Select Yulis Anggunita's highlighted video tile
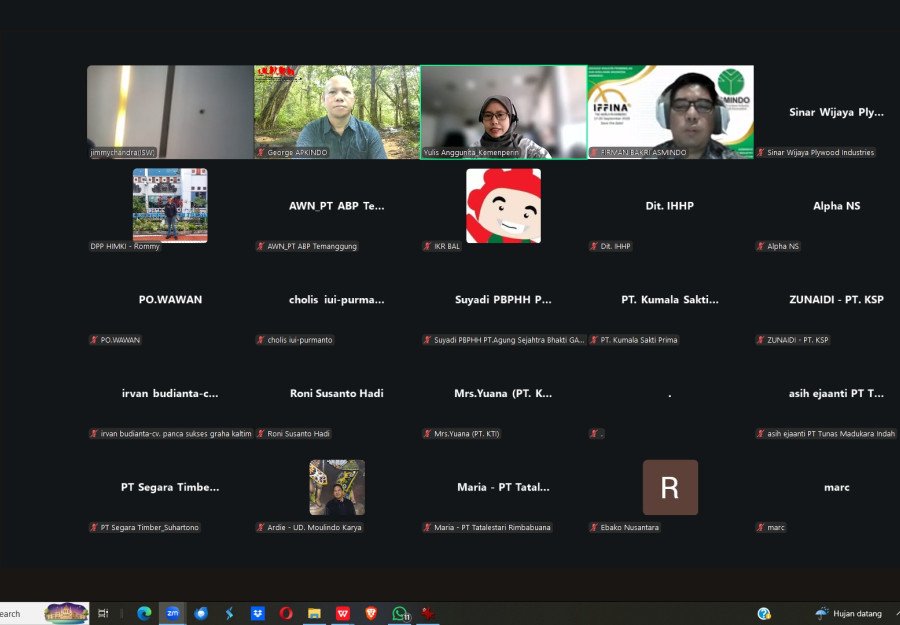Image resolution: width=900 pixels, height=625 pixels. [x=503, y=112]
